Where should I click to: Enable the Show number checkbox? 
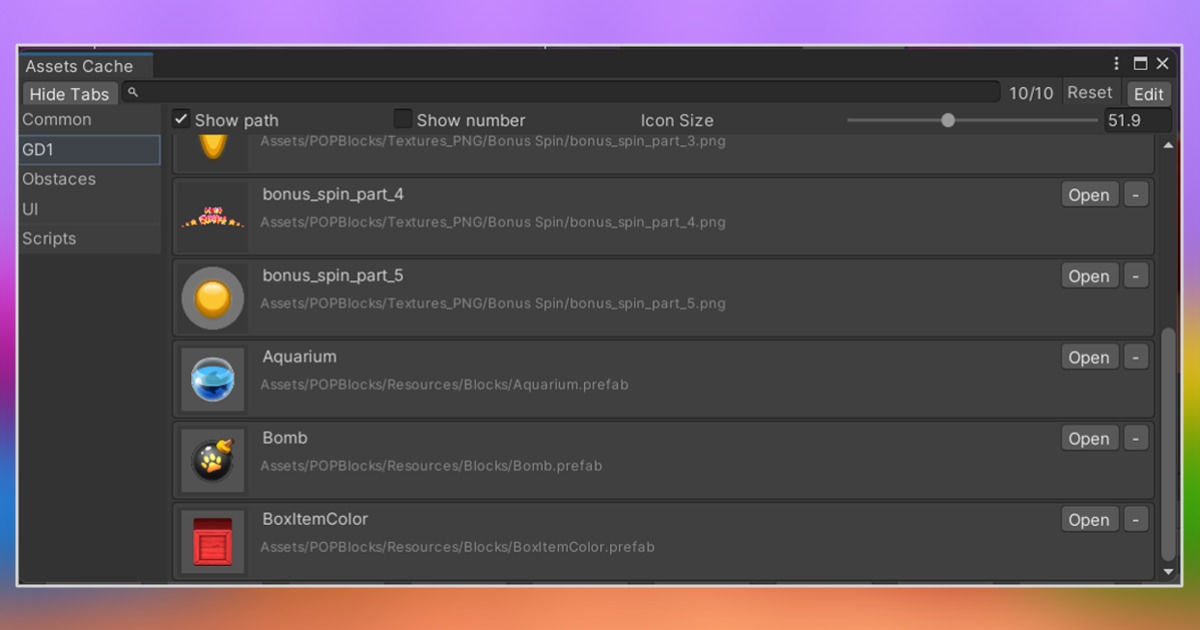point(403,119)
